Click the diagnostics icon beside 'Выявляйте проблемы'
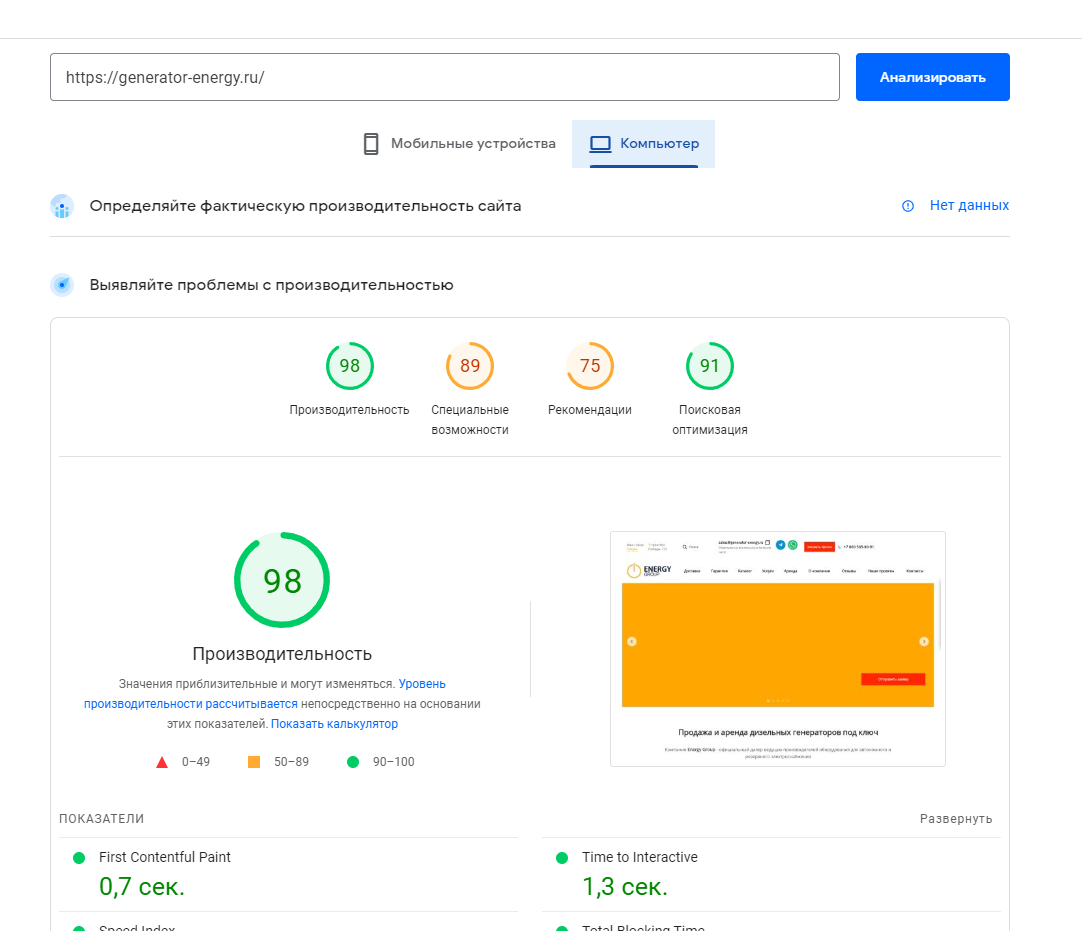Viewport: 1082px width, 931px height. [x=62, y=285]
